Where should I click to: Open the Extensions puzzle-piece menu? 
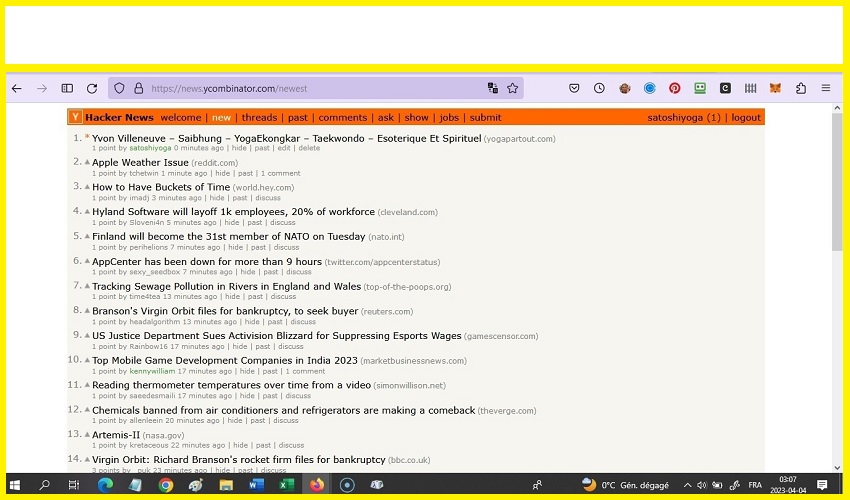[801, 88]
